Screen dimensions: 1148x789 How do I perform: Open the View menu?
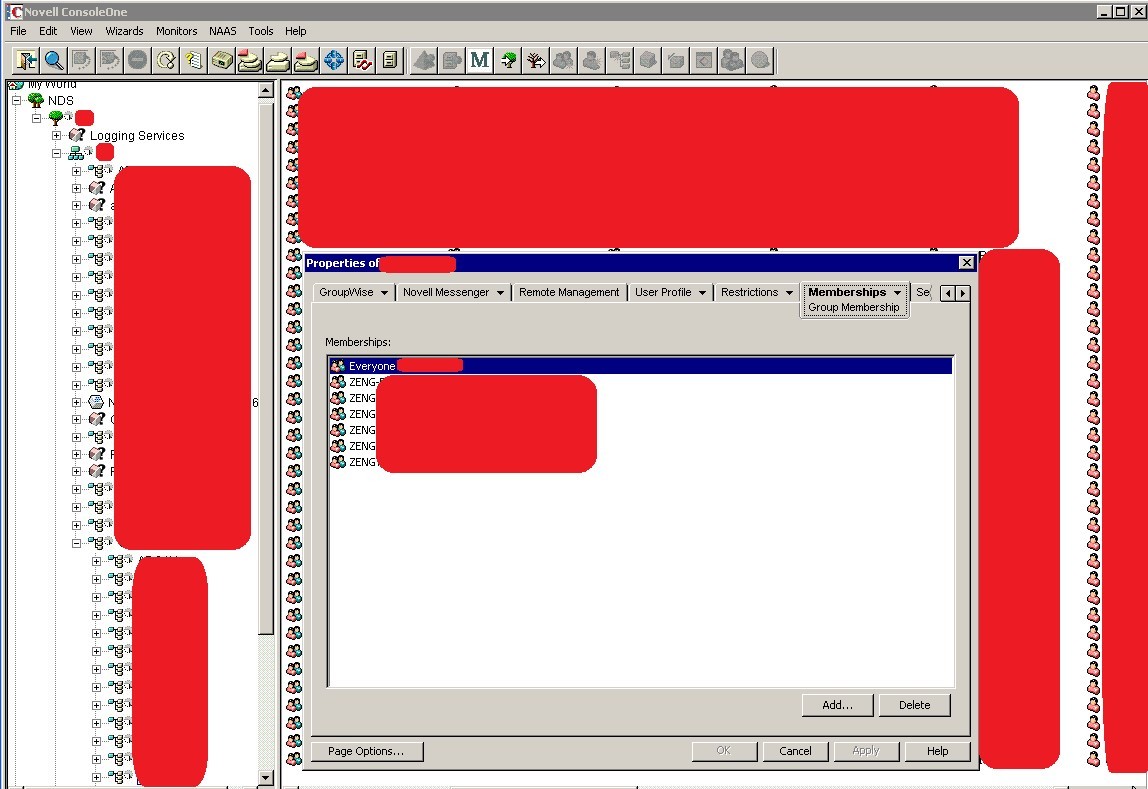point(81,31)
